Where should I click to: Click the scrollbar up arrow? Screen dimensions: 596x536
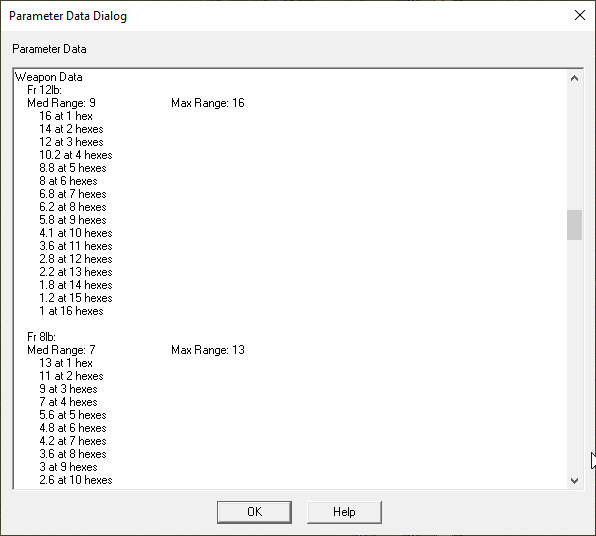click(x=574, y=78)
